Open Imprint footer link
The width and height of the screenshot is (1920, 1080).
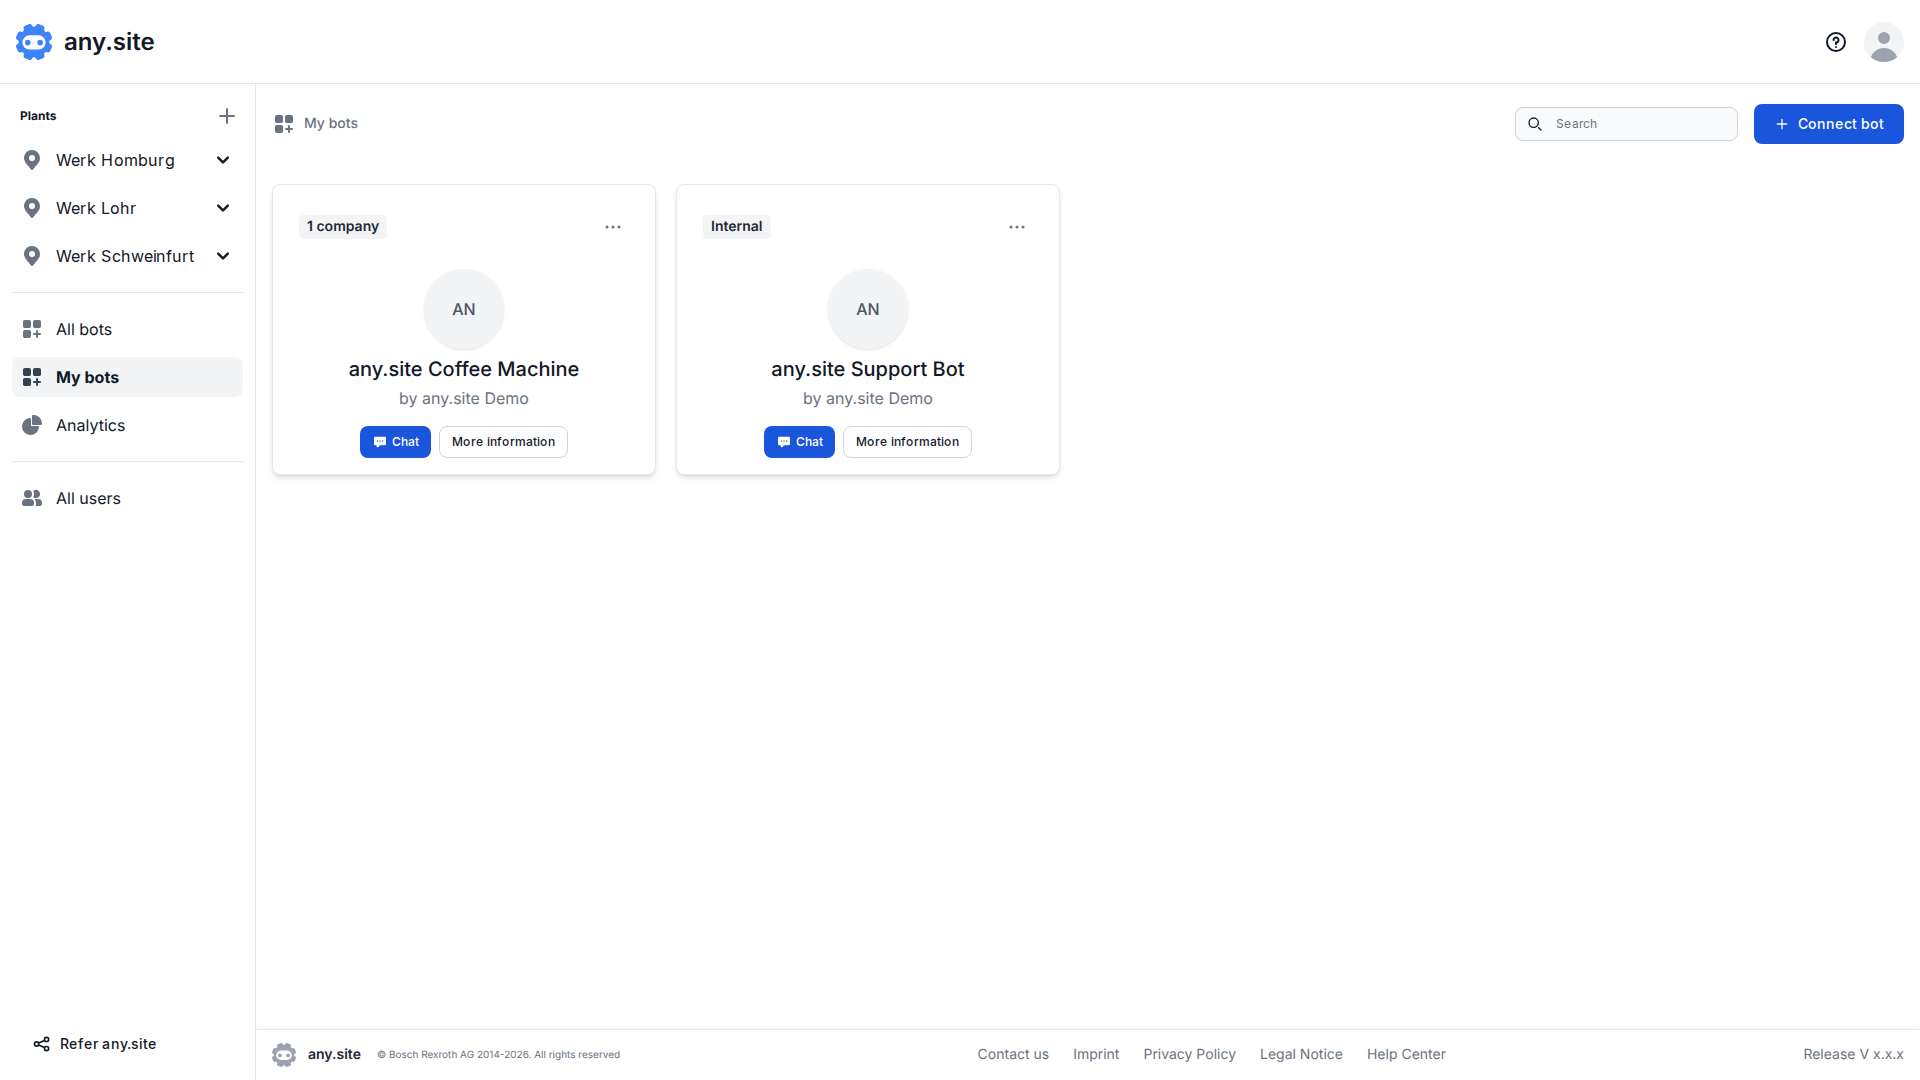(x=1096, y=1054)
